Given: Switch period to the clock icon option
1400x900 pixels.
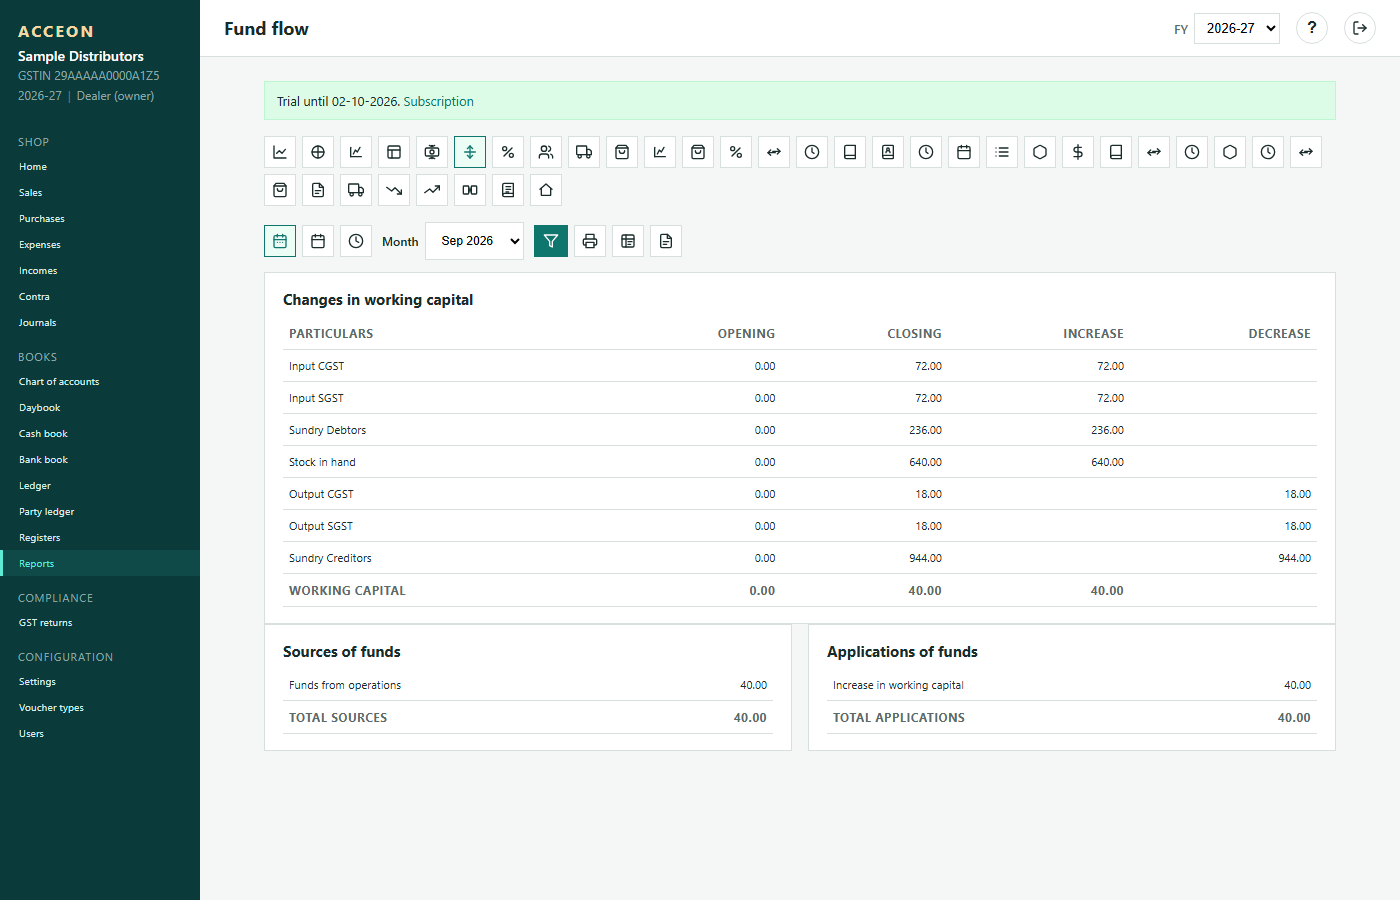Looking at the screenshot, I should tap(356, 241).
